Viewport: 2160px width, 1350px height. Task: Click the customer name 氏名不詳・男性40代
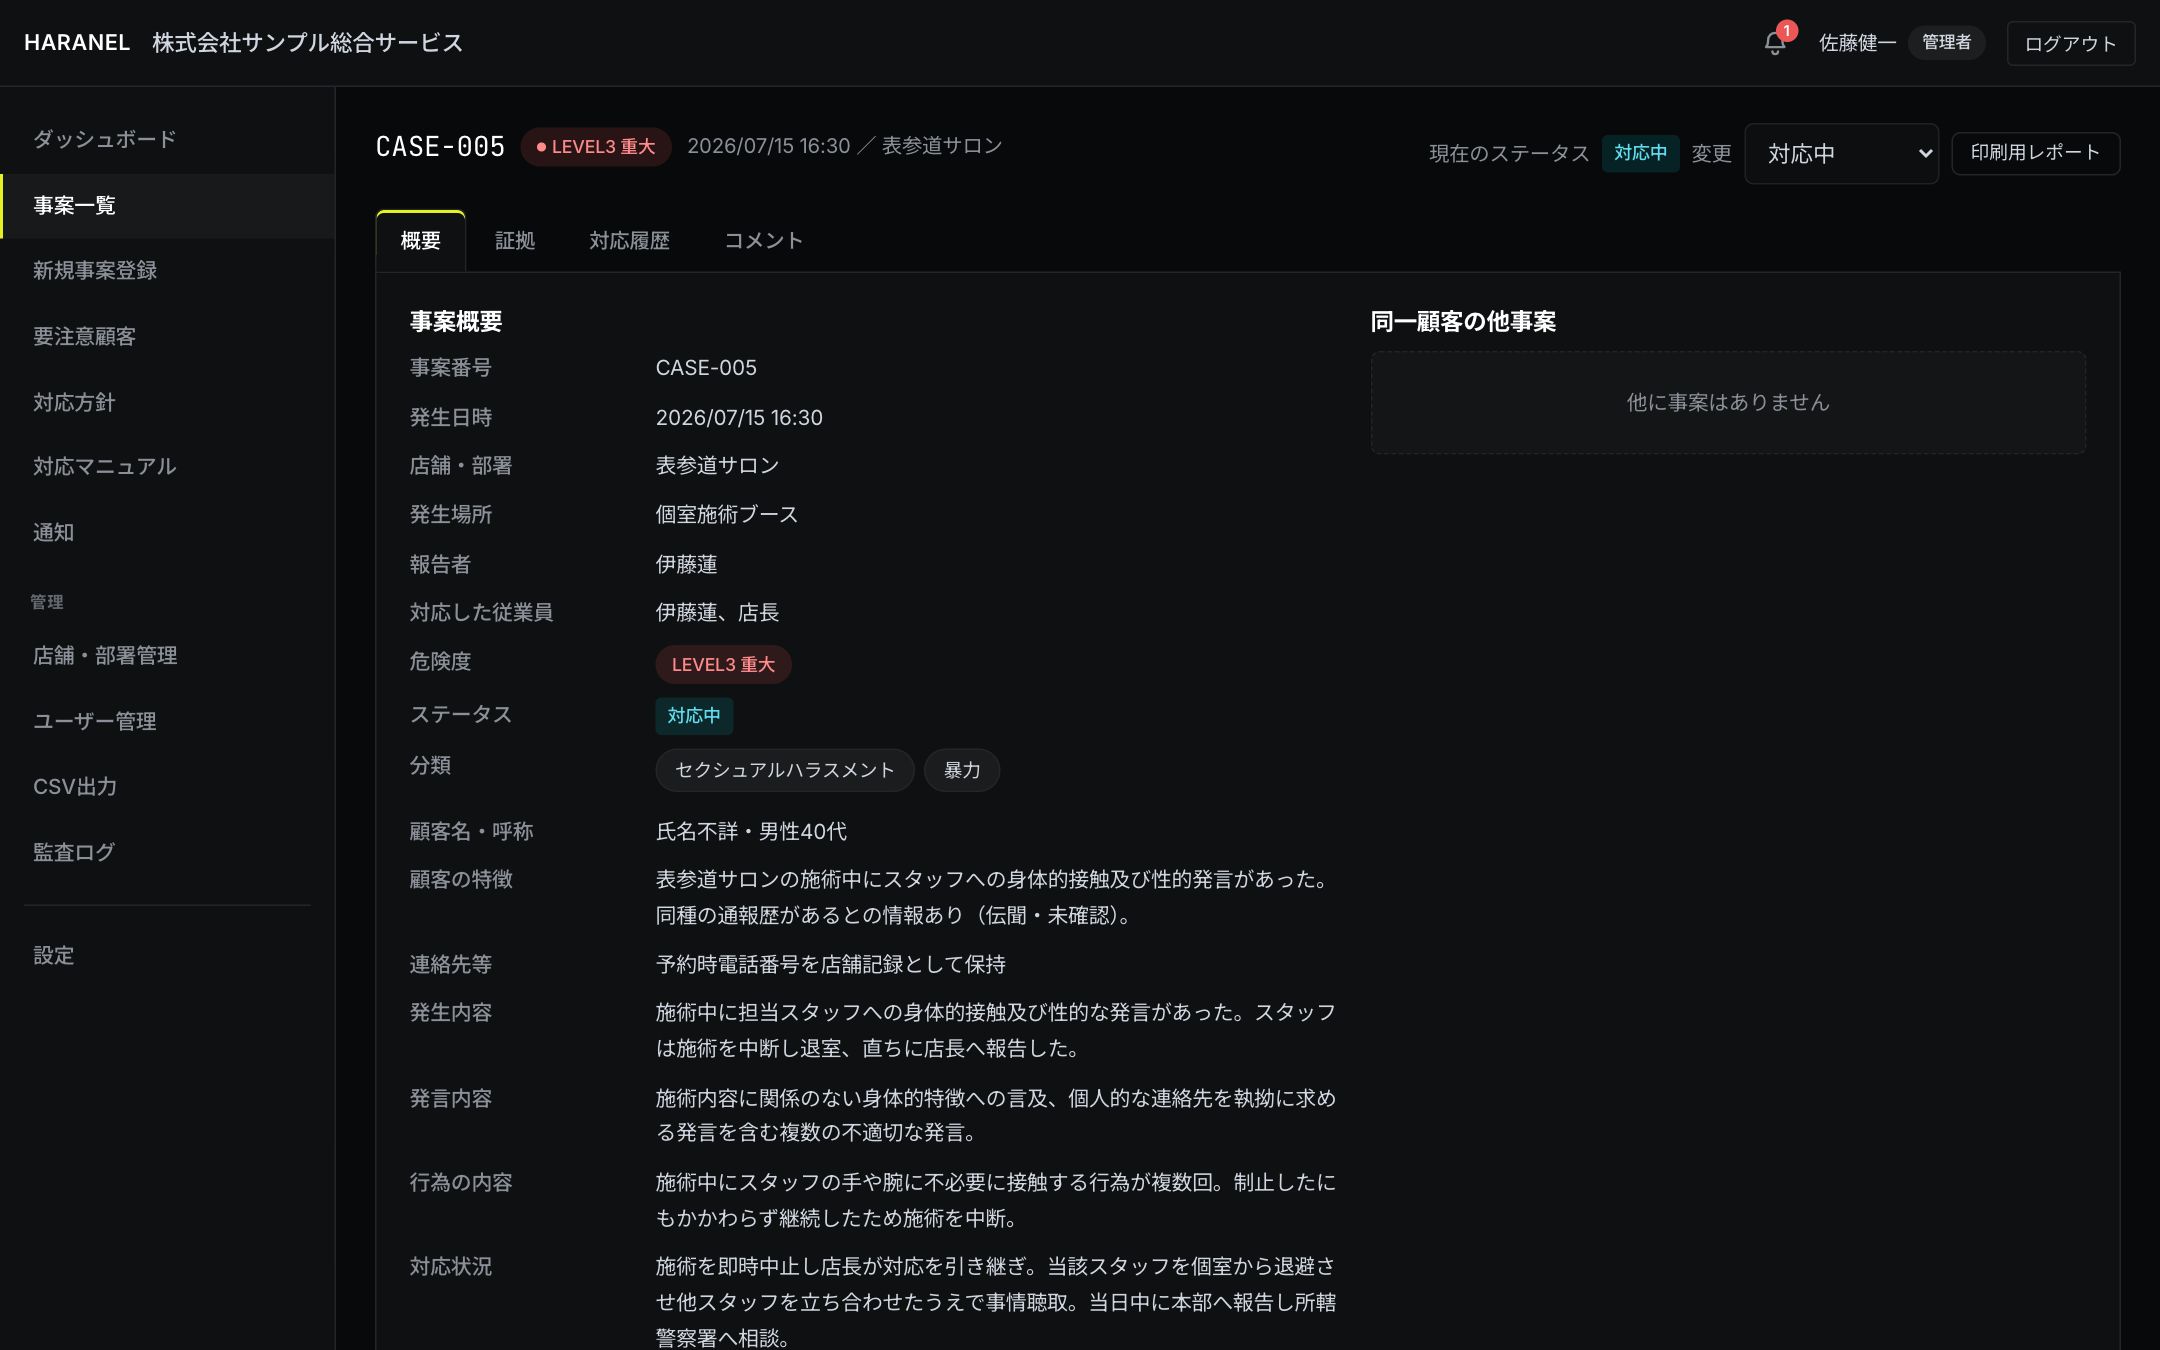click(751, 832)
